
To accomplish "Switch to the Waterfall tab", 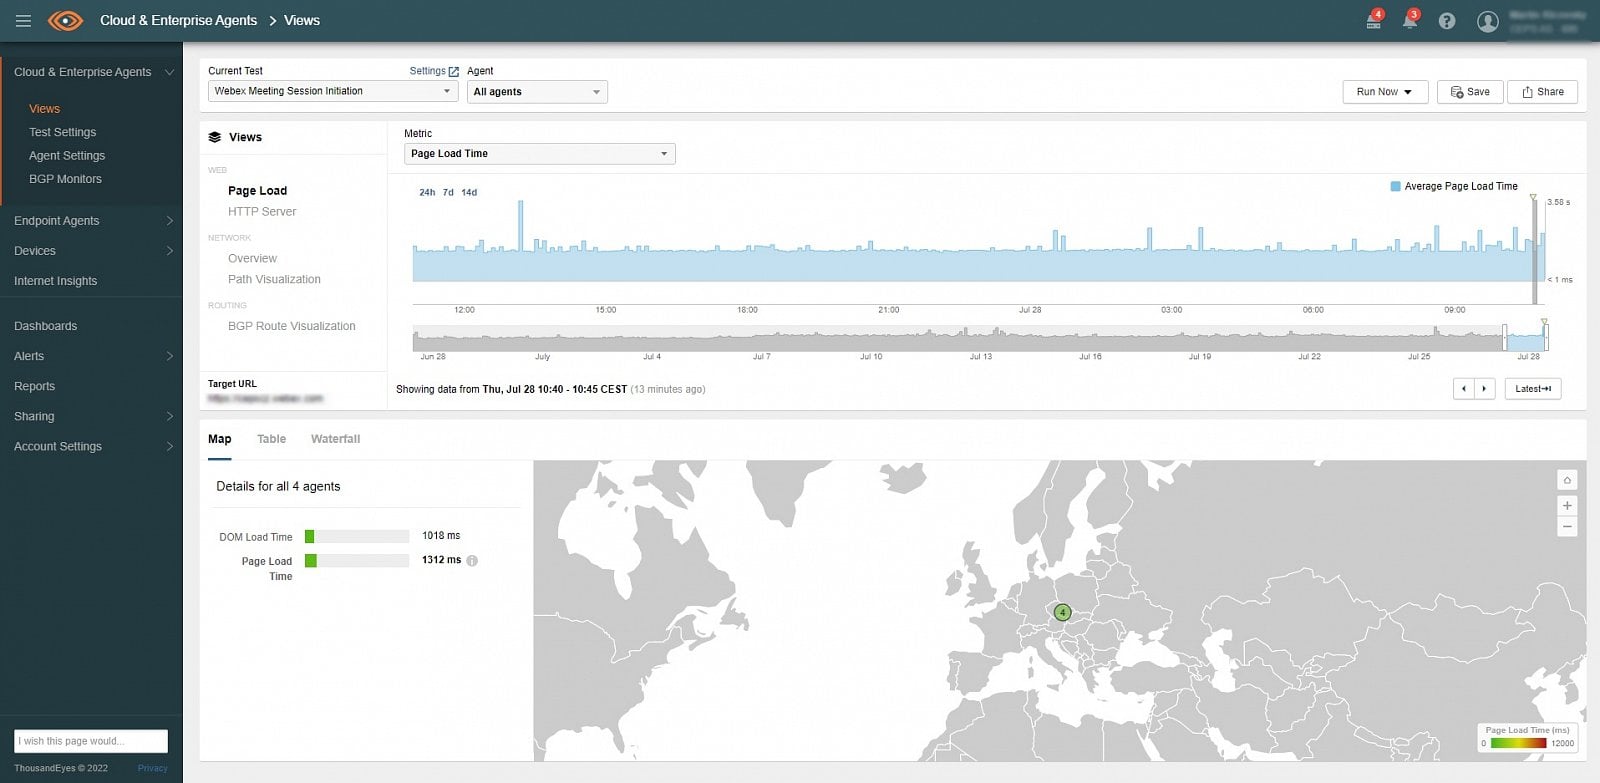I will pos(335,439).
